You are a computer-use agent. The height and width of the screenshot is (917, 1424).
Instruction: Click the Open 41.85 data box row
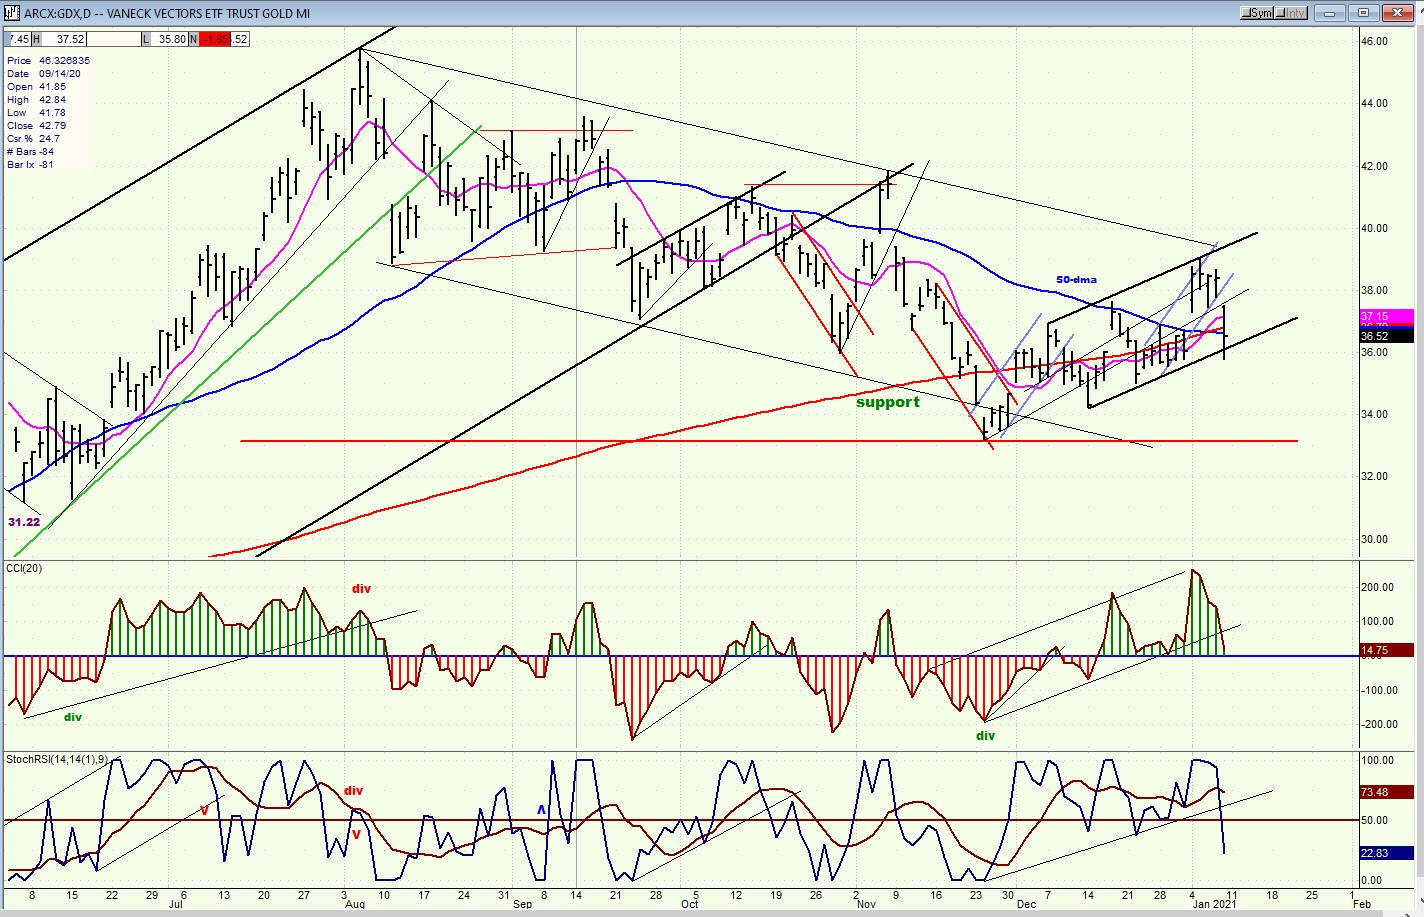(36, 87)
